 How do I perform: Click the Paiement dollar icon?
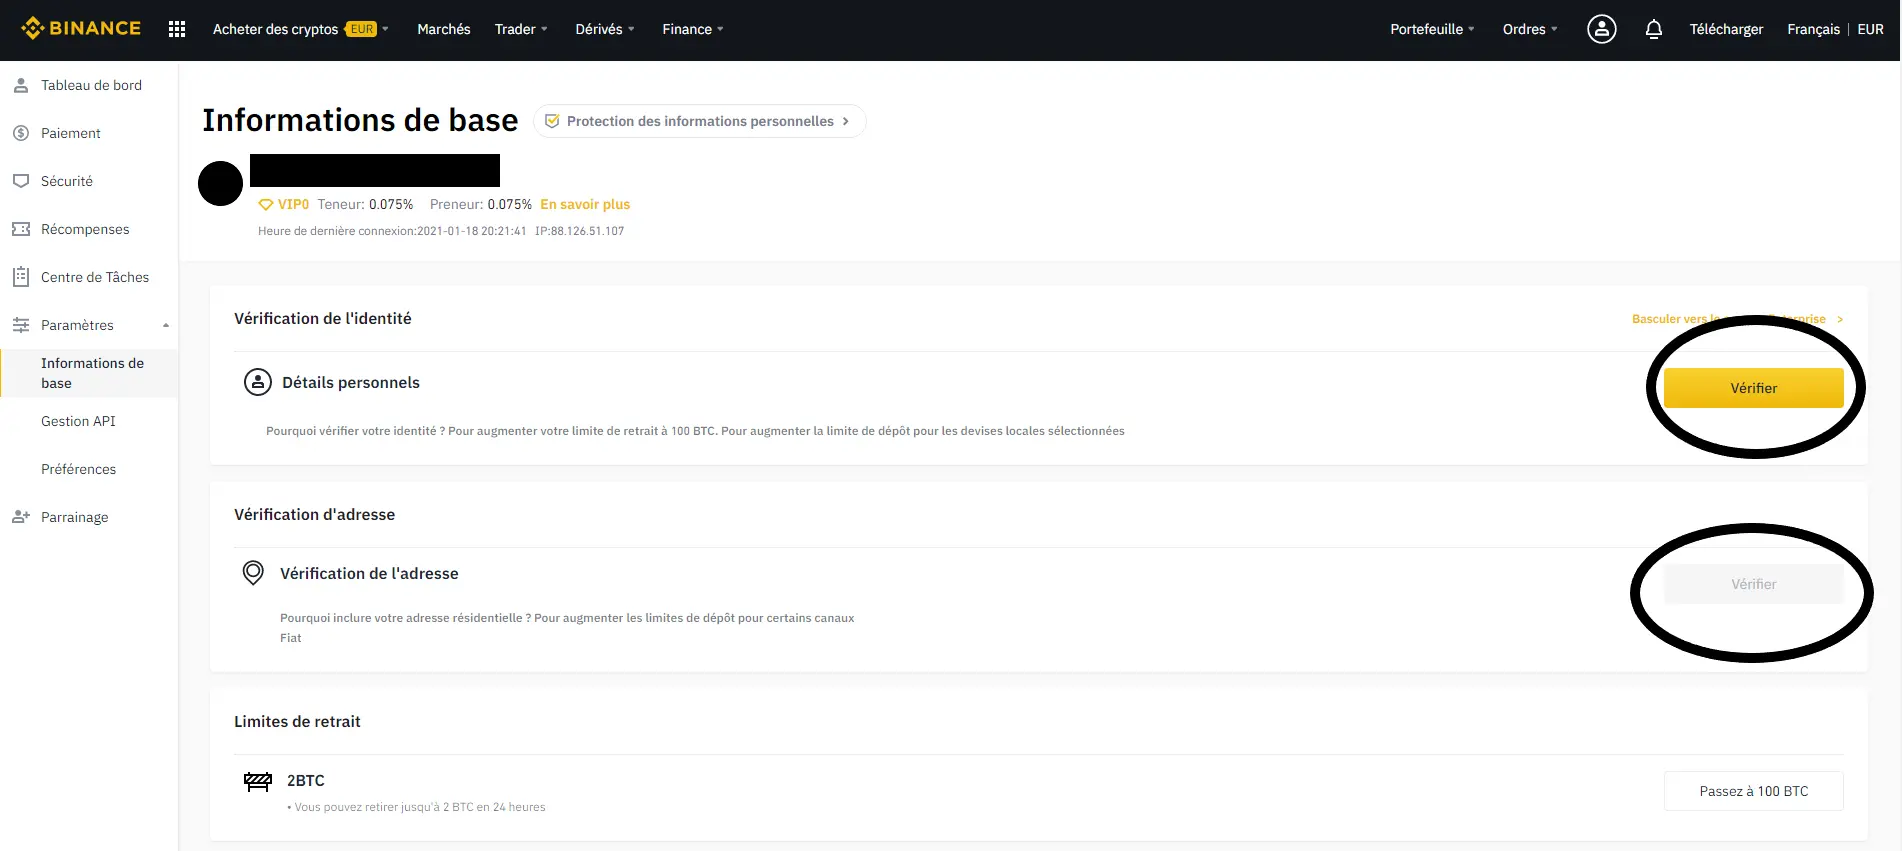coord(21,133)
